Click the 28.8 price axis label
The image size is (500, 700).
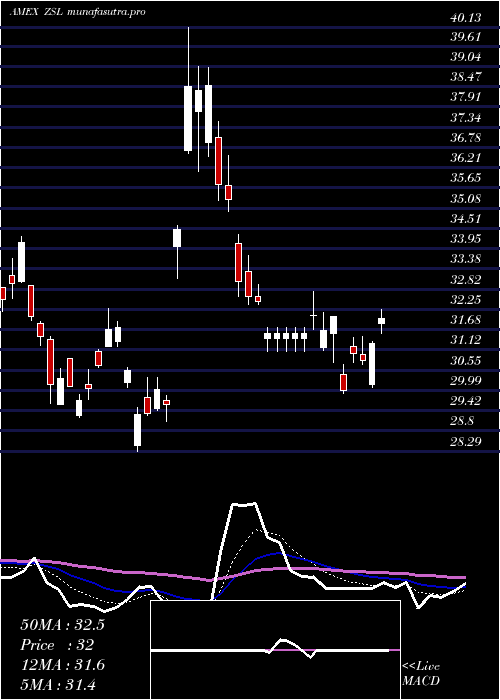[463, 421]
